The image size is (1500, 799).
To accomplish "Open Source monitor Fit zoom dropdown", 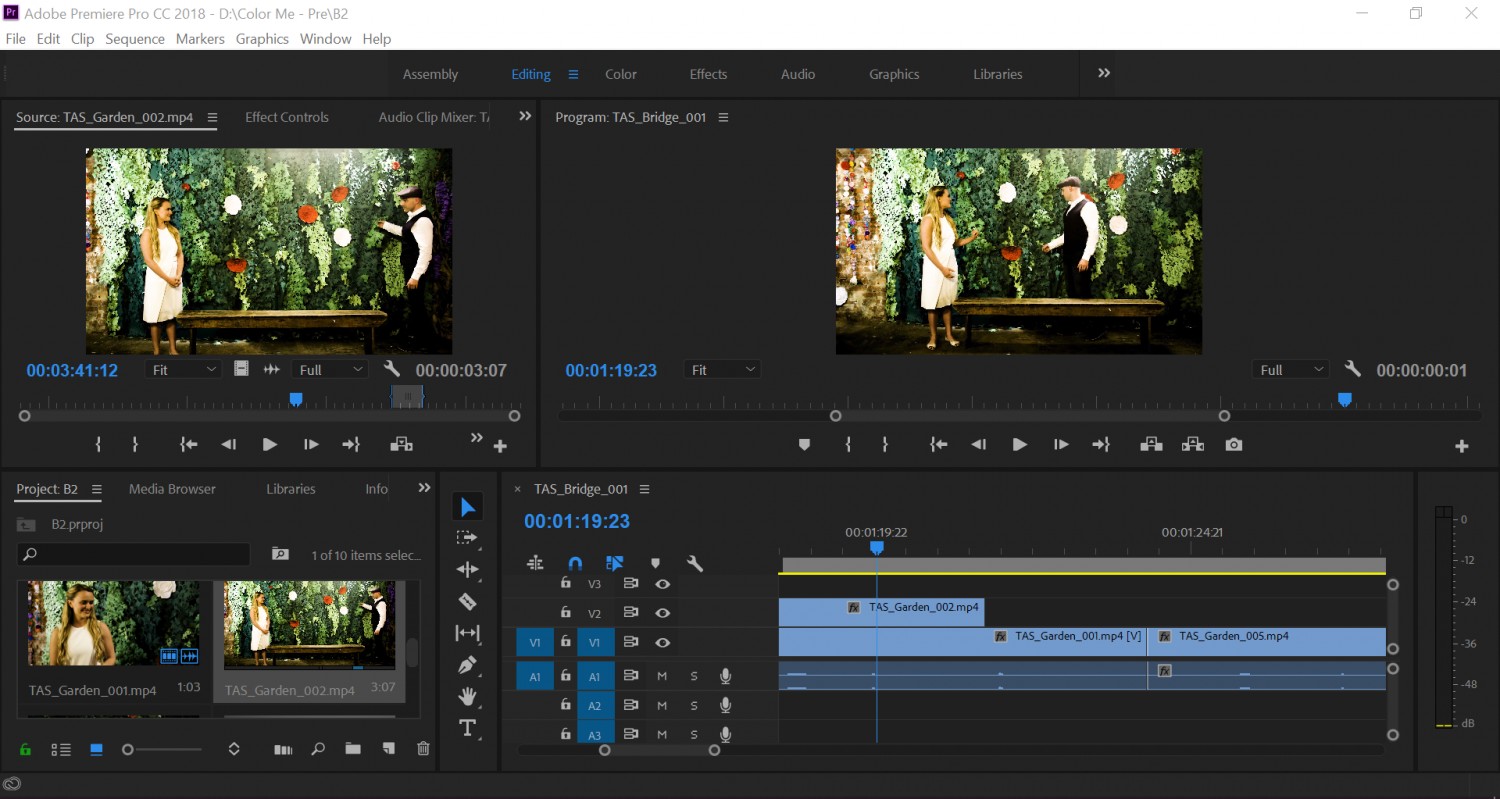I will coord(184,370).
